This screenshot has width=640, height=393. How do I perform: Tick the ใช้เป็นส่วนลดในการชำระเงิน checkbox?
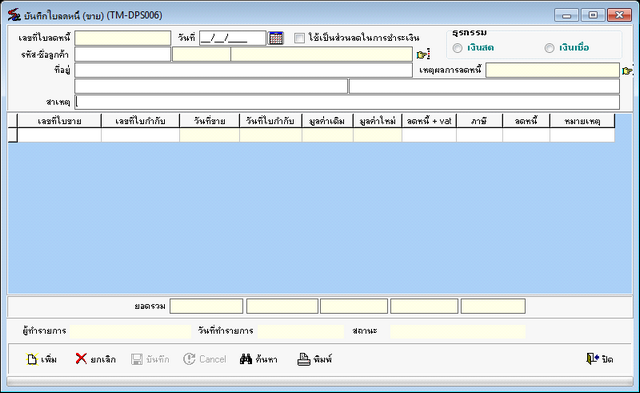point(299,38)
